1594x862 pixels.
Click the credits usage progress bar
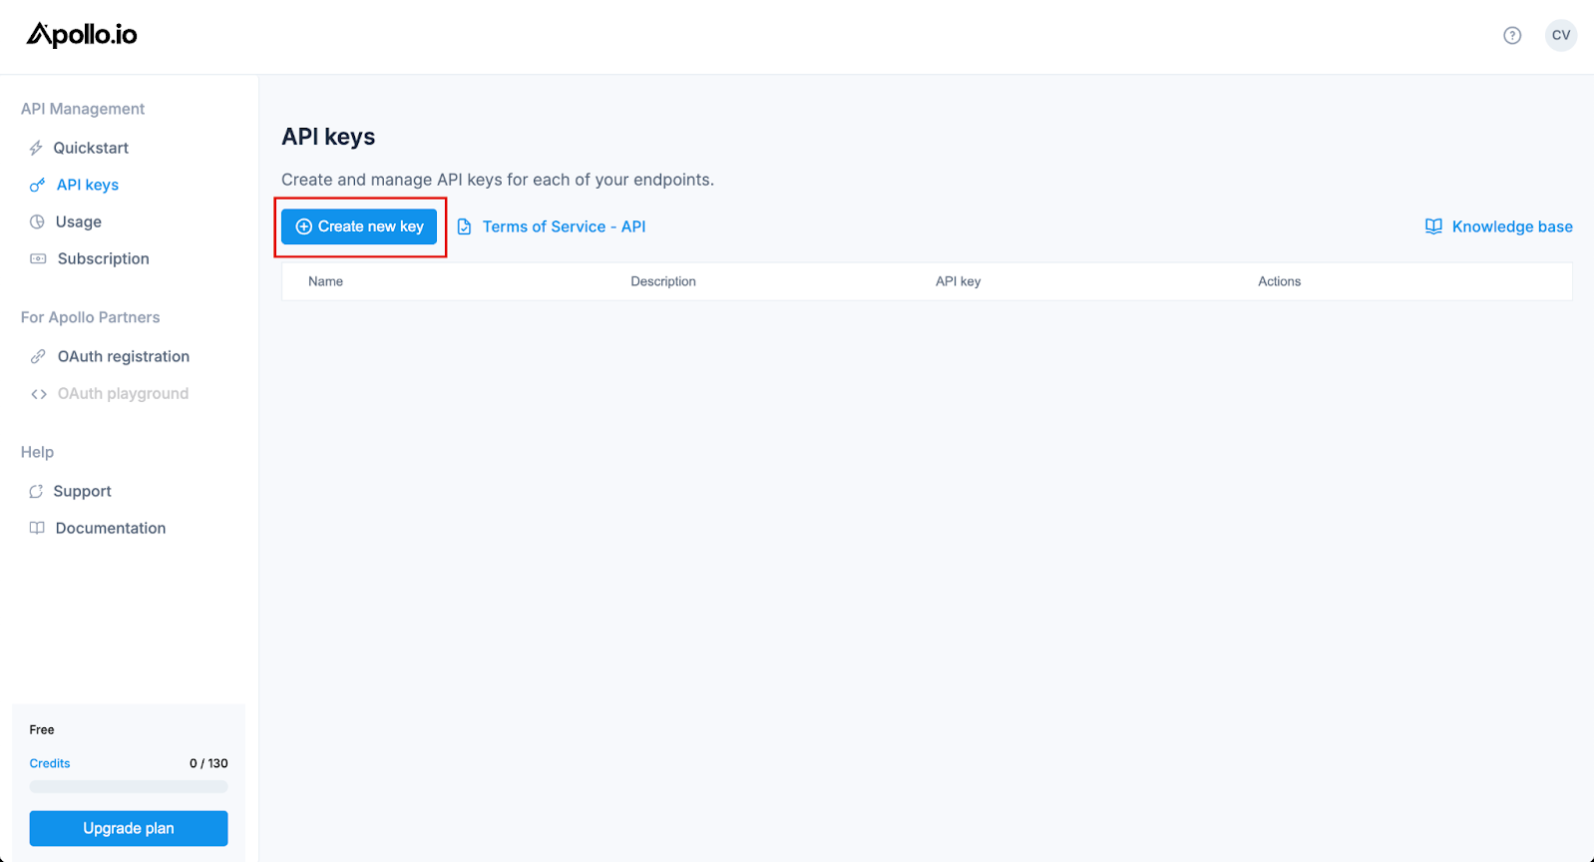(129, 787)
